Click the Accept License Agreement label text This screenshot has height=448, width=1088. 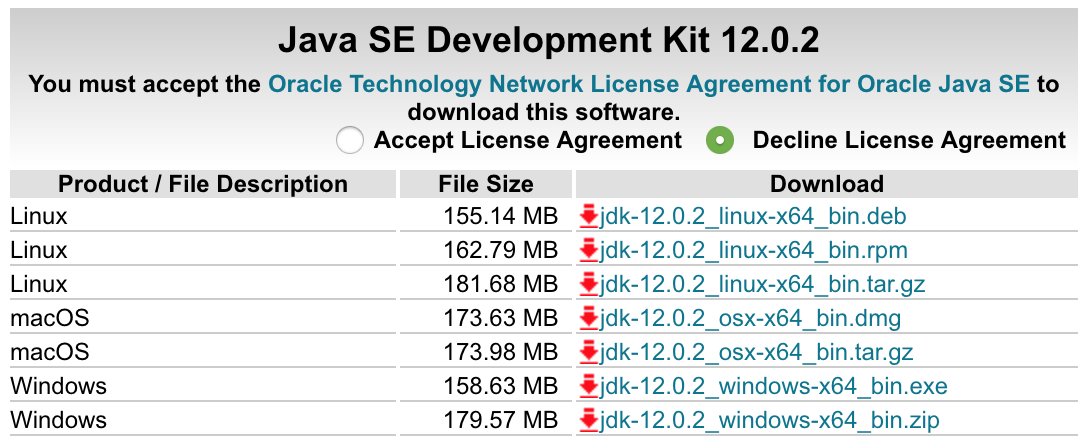point(528,141)
